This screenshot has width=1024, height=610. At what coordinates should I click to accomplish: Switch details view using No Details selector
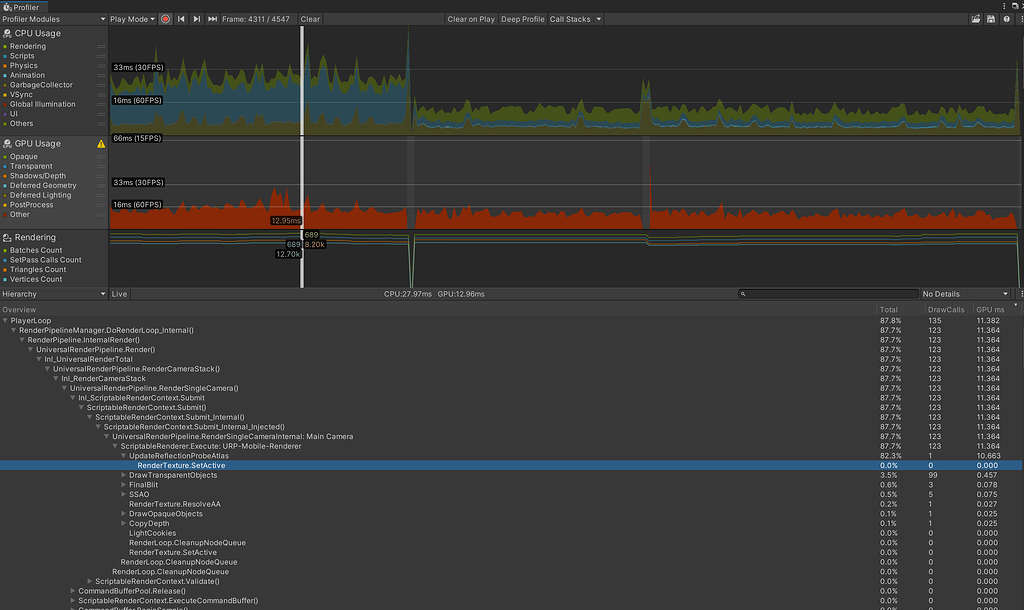[962, 293]
